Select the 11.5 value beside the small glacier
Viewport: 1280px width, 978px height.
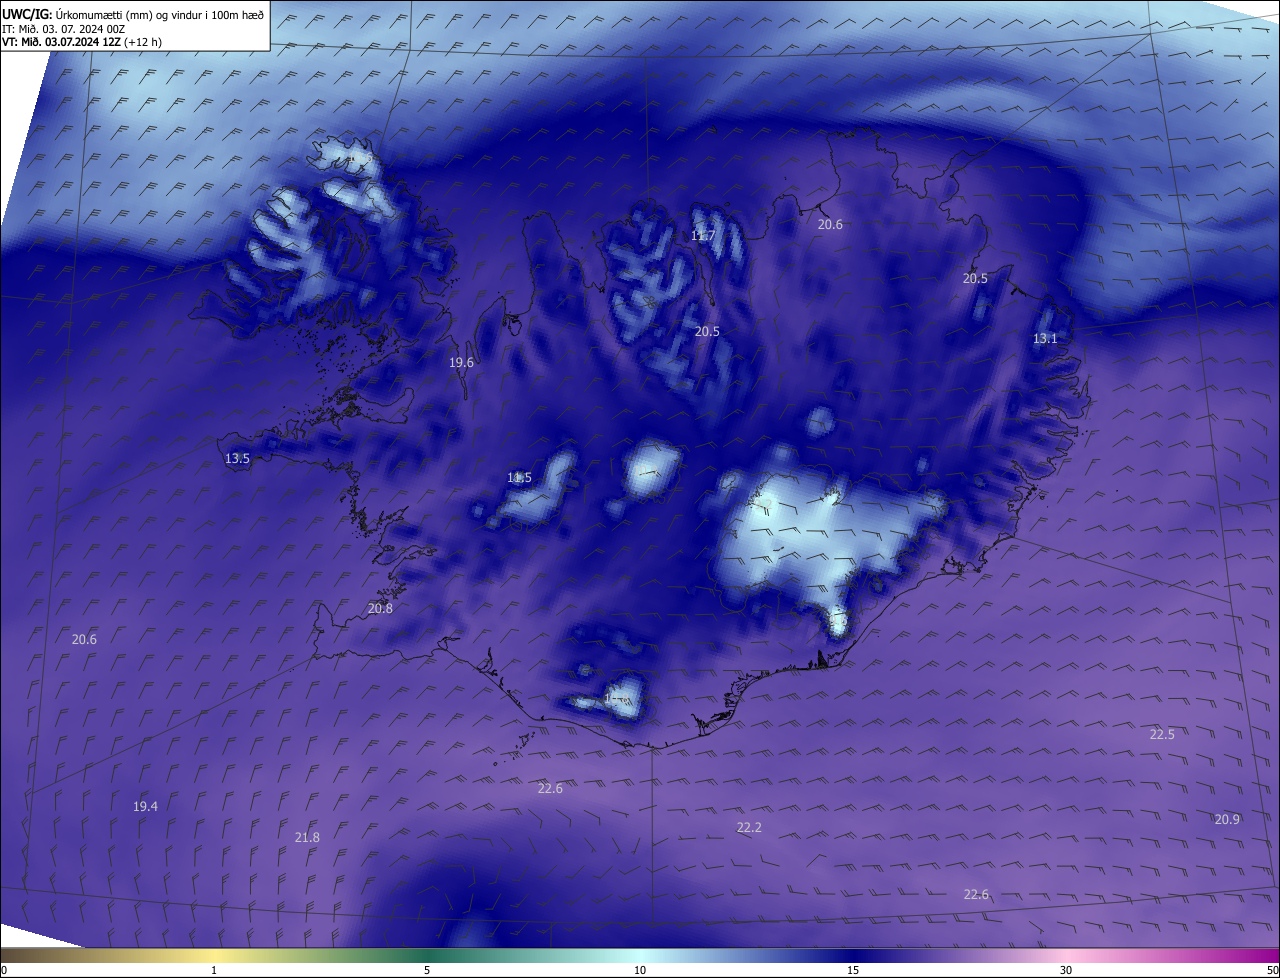click(x=520, y=478)
